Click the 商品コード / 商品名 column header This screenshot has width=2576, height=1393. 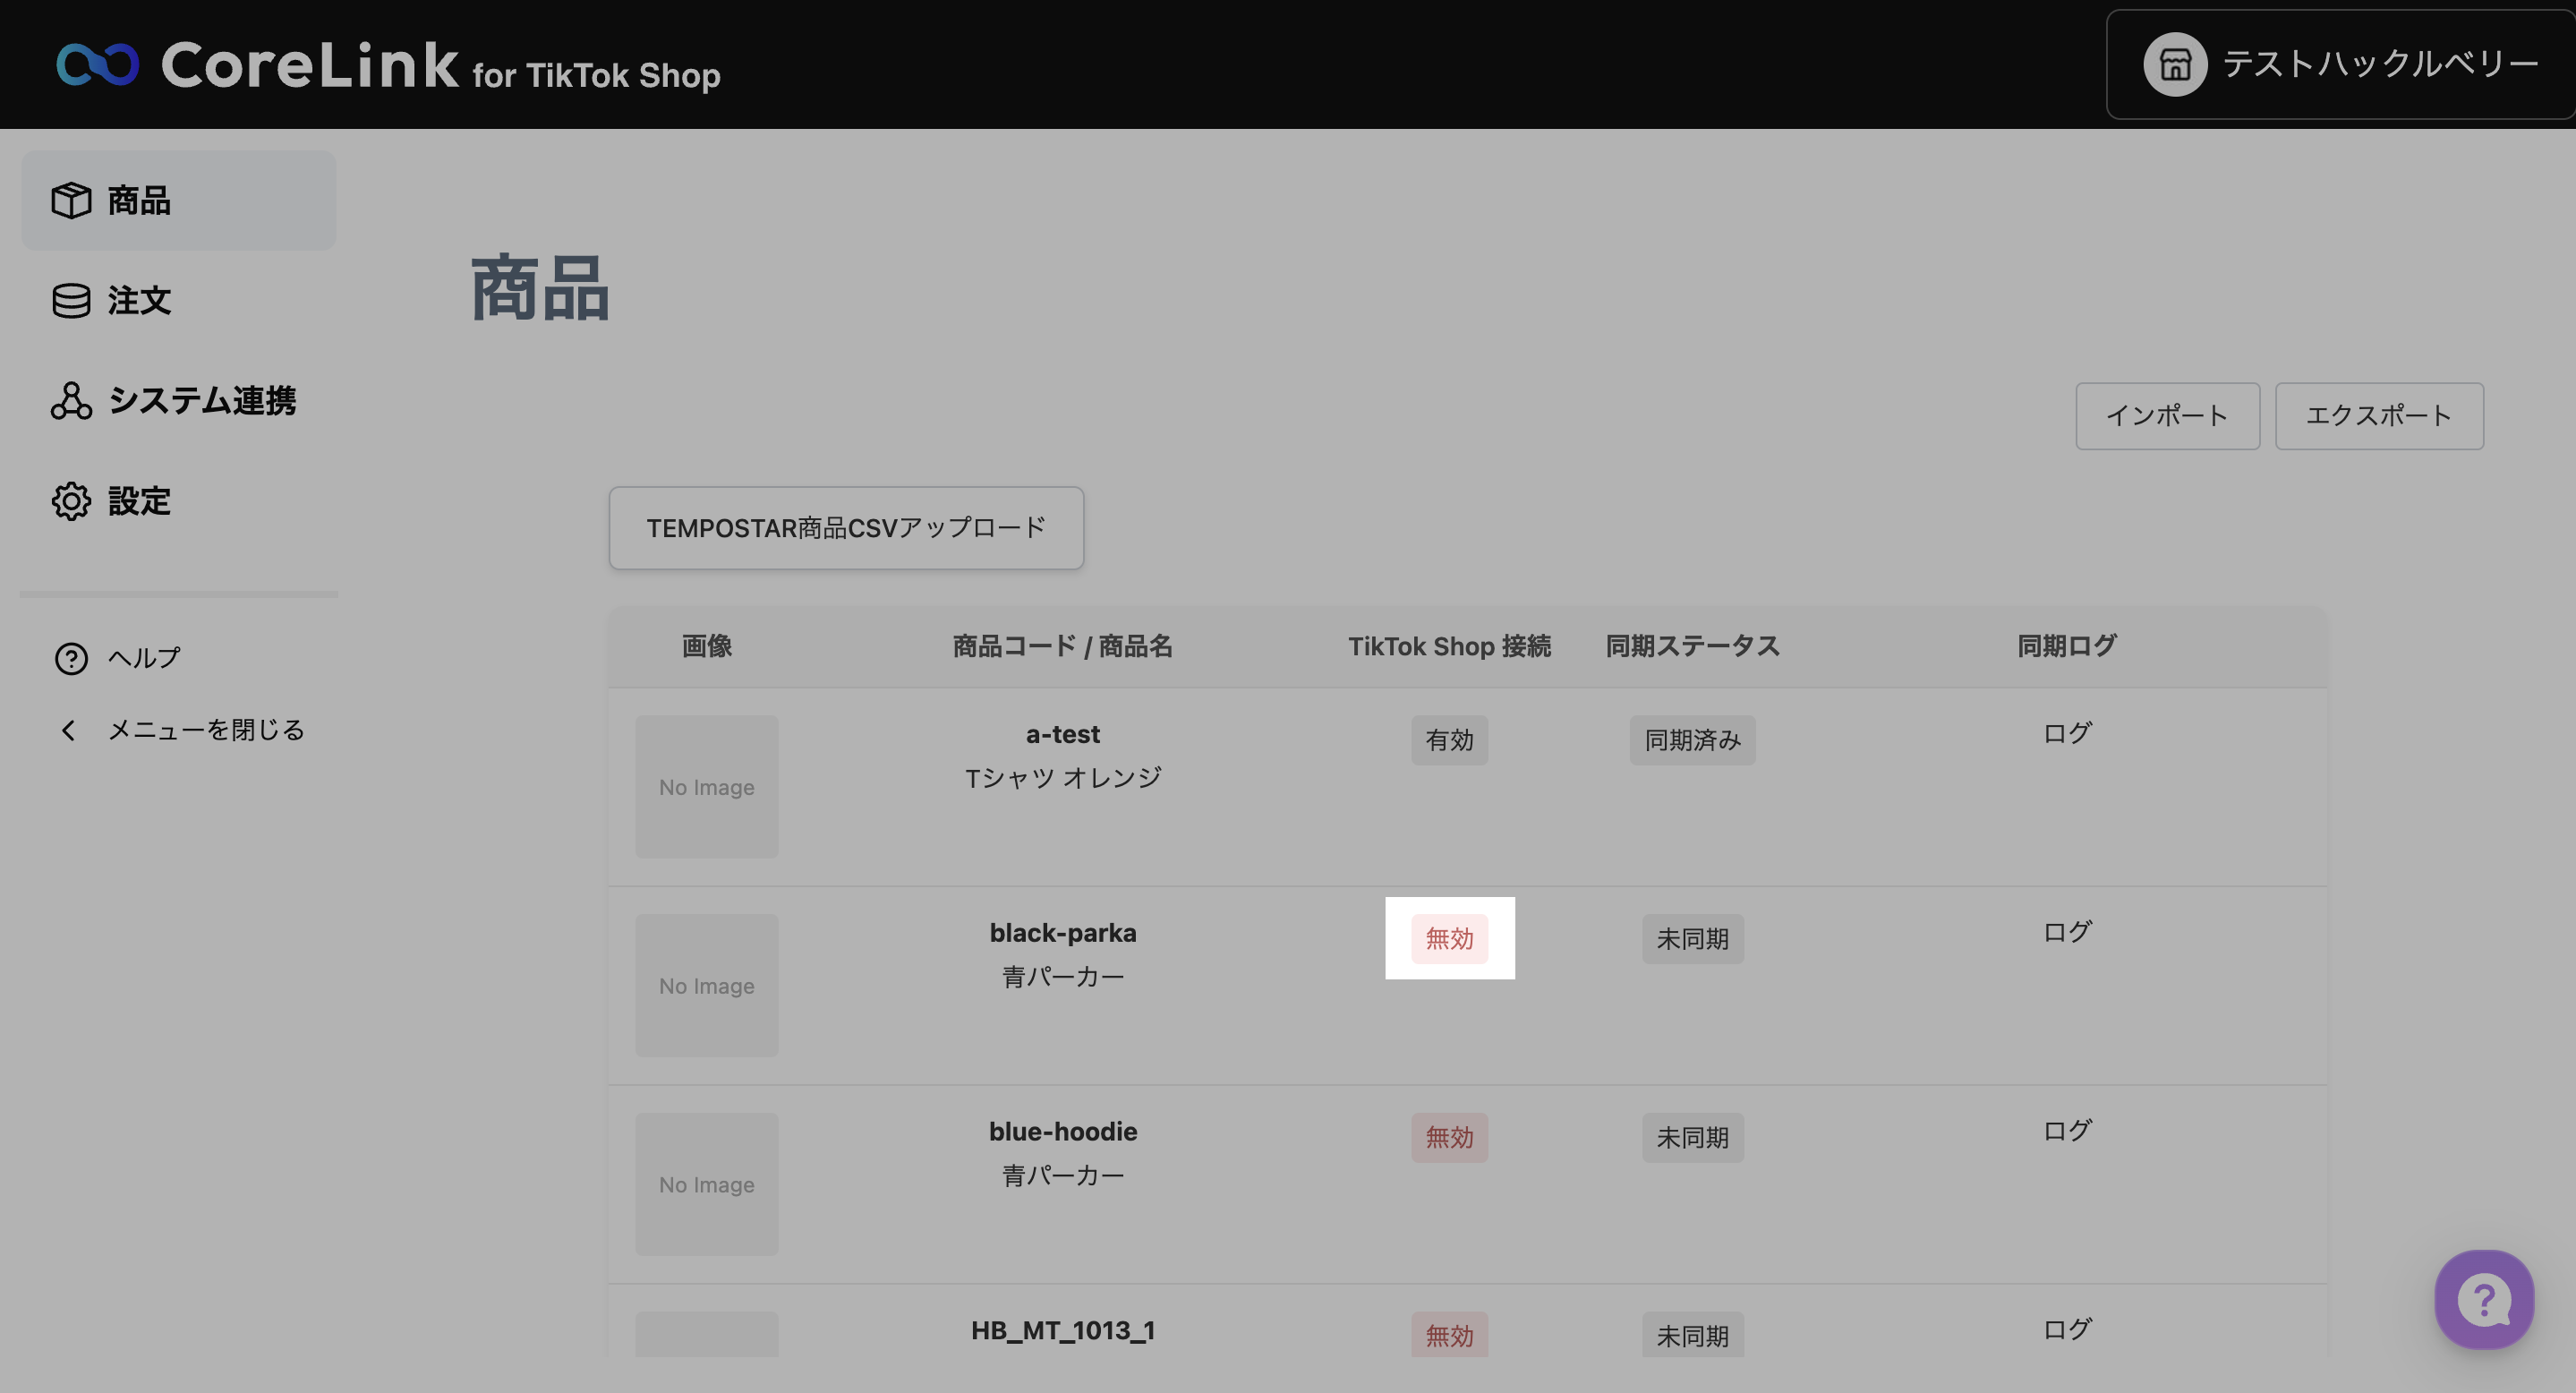[x=1062, y=647]
